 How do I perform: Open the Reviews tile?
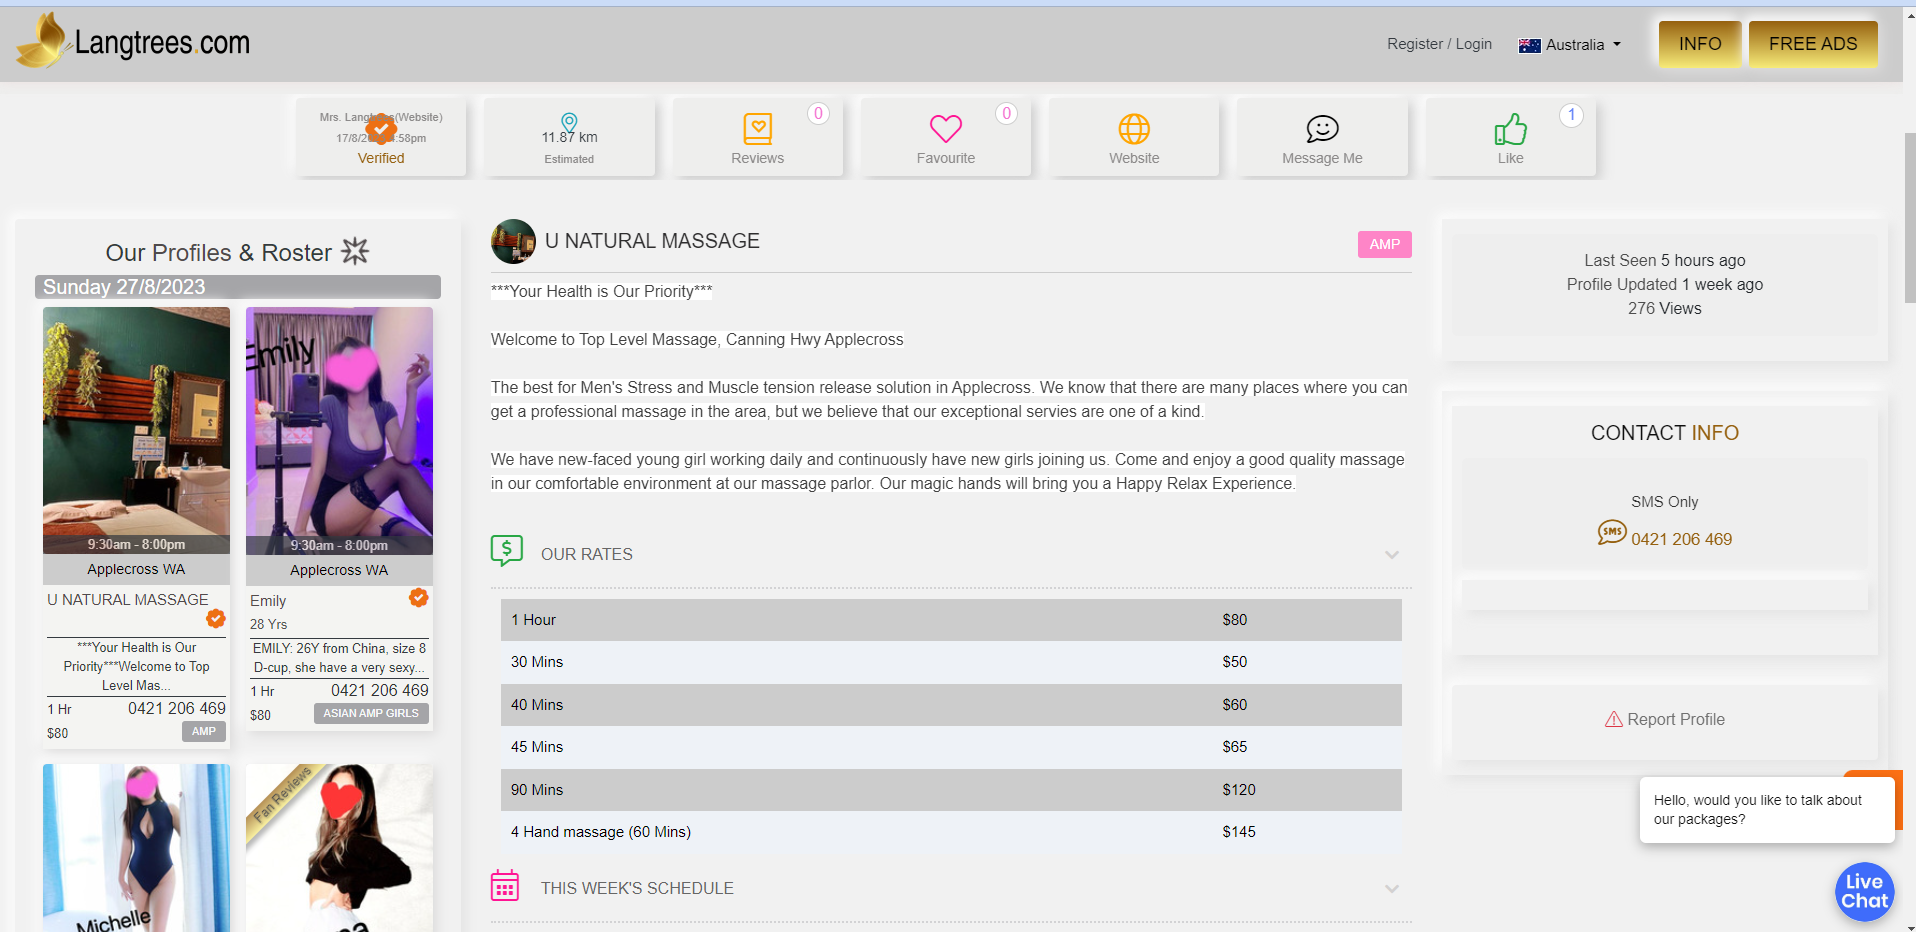point(757,137)
